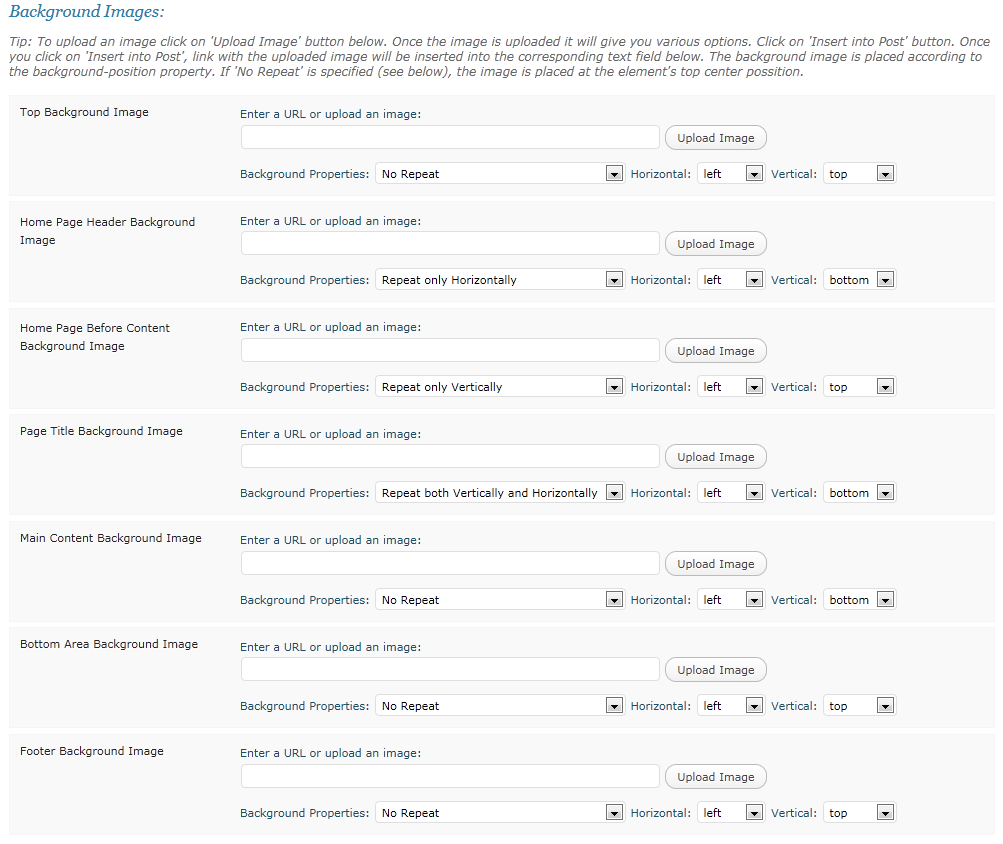Click the Home Page Before Content URL field

click(450, 351)
